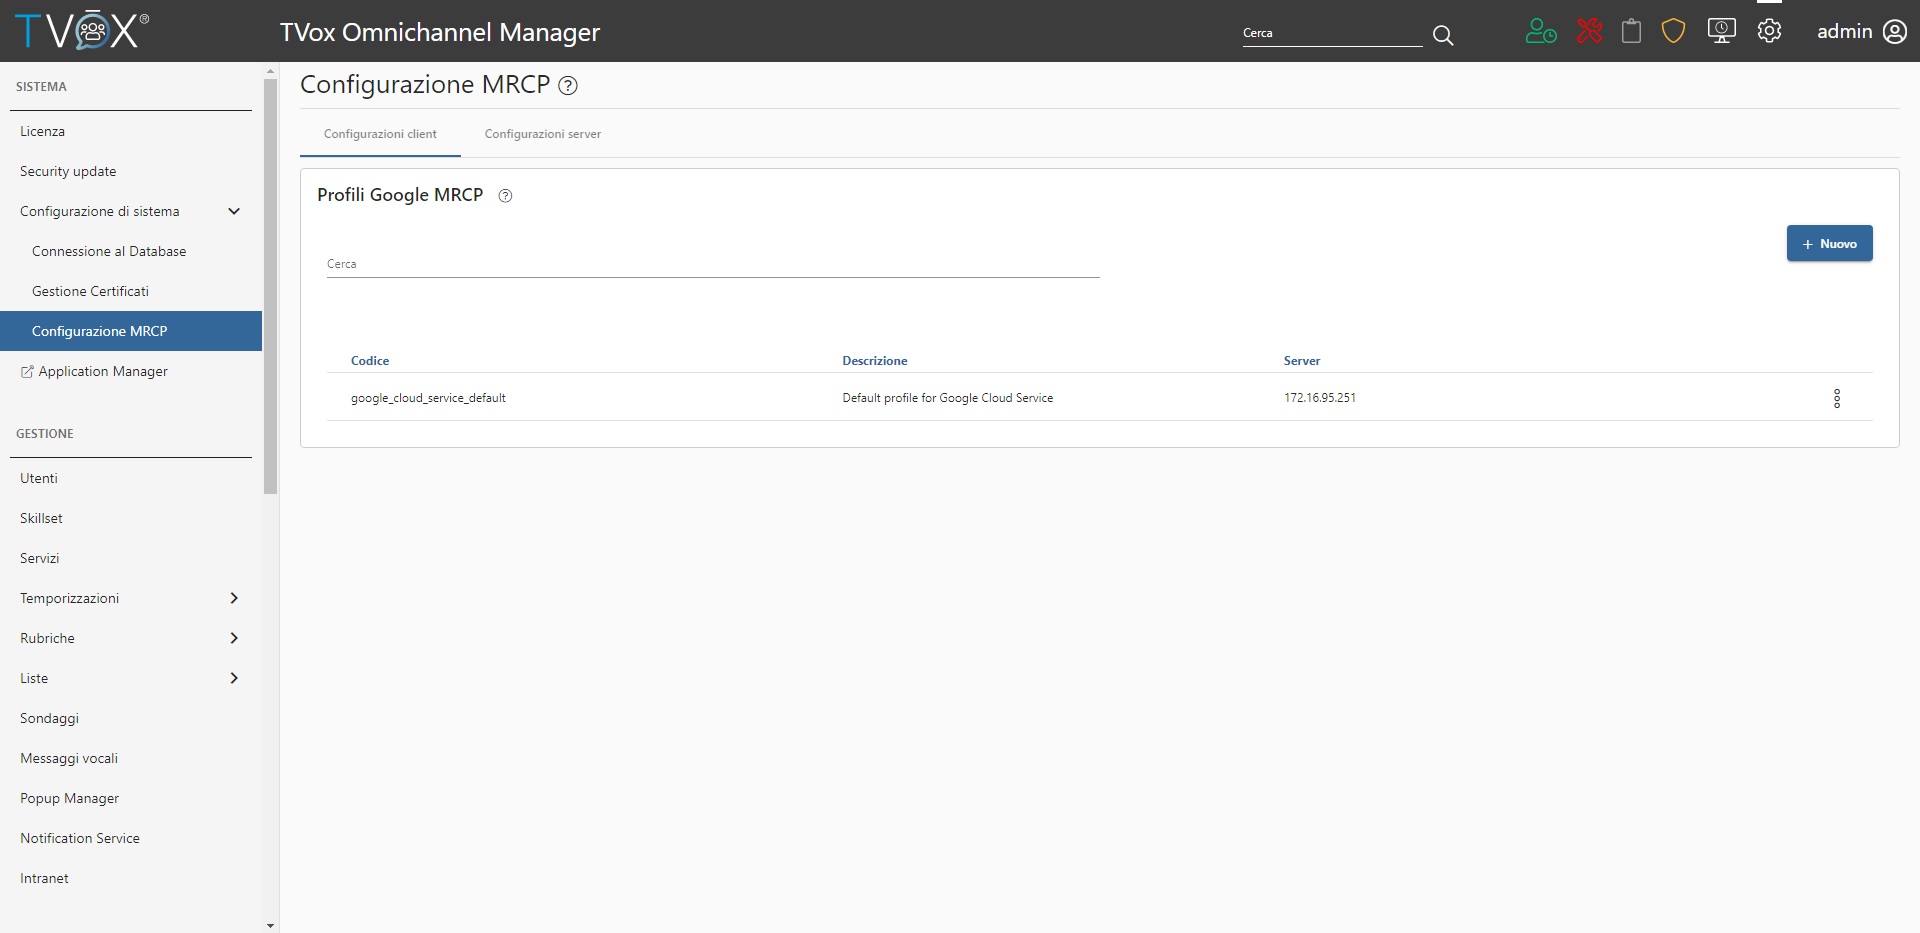
Task: Switch to Configurazioni server tab
Action: (543, 134)
